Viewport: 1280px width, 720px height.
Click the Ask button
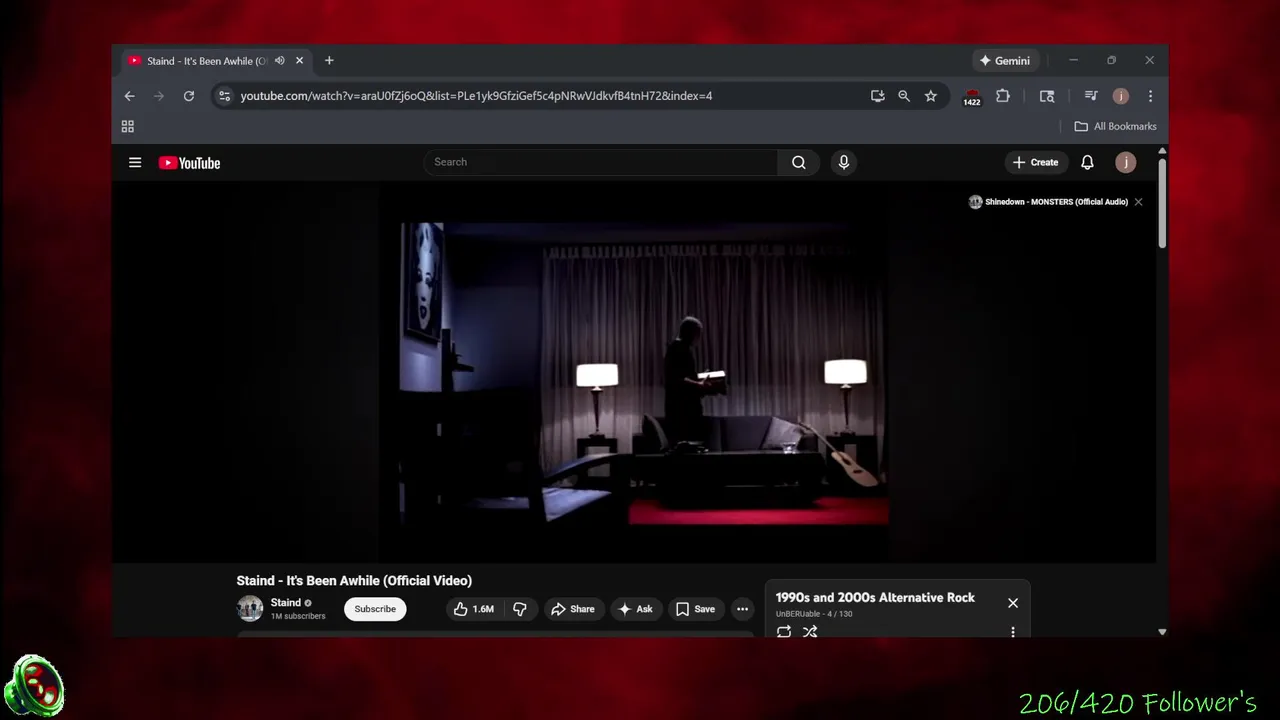(636, 609)
